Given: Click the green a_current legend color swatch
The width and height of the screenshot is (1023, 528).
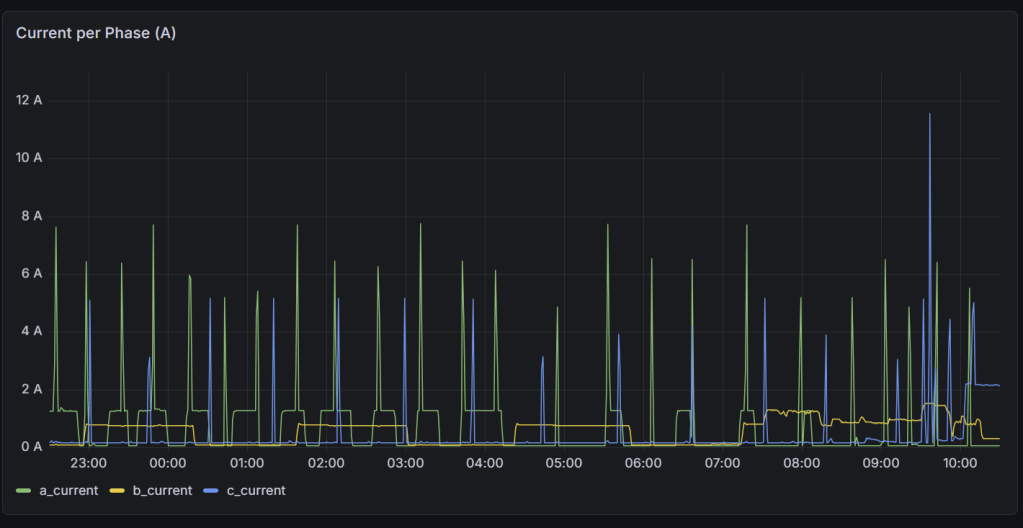Looking at the screenshot, I should [x=24, y=490].
